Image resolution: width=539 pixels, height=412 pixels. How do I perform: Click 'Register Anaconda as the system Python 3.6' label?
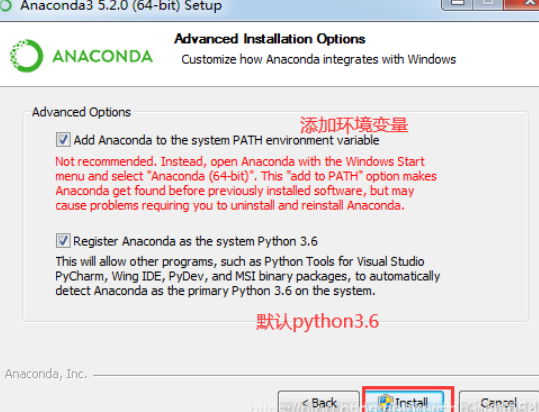point(195,241)
